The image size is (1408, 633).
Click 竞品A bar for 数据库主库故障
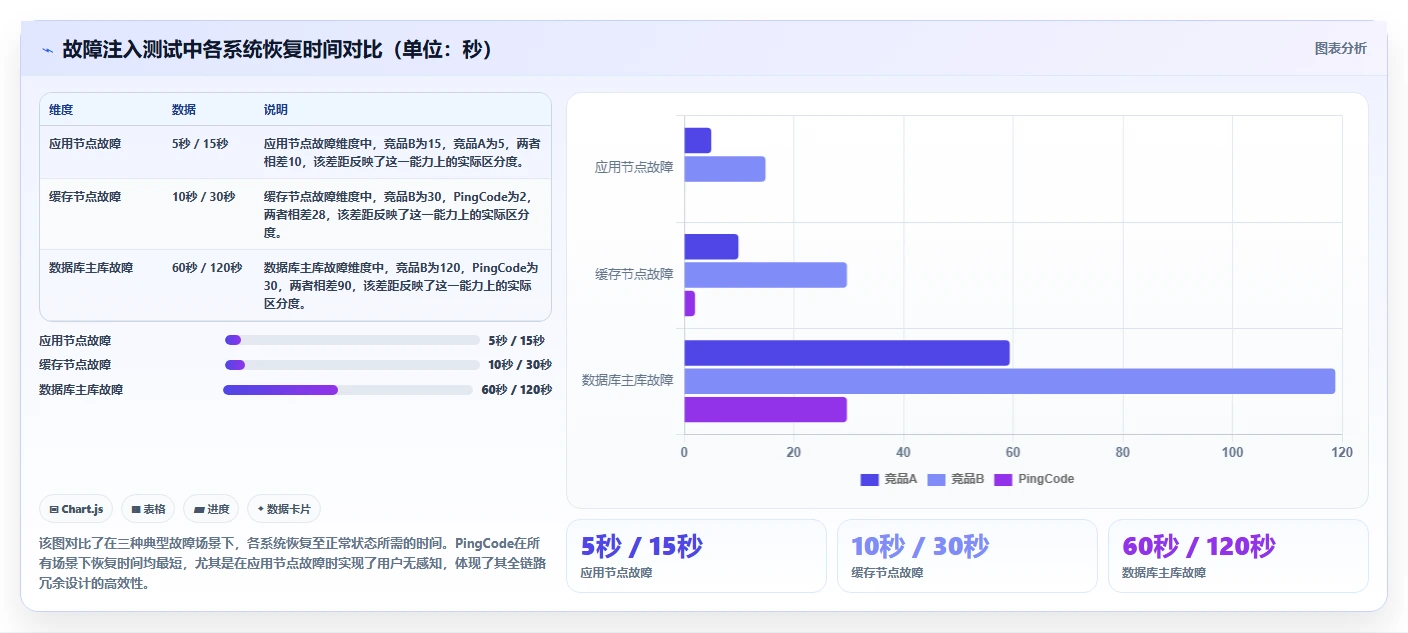pos(847,353)
